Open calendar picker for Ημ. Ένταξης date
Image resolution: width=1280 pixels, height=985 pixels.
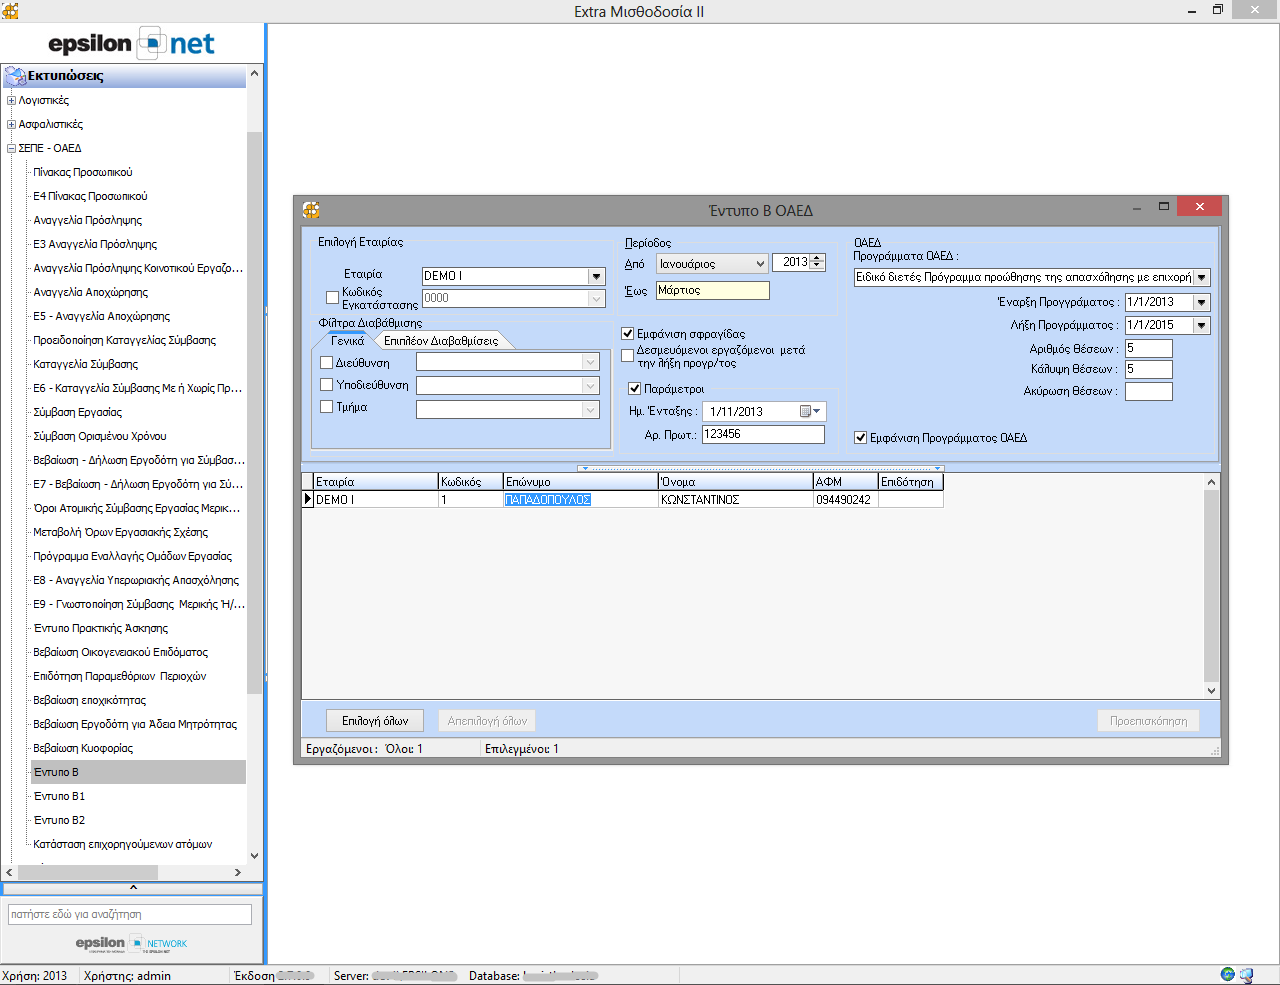click(x=810, y=412)
